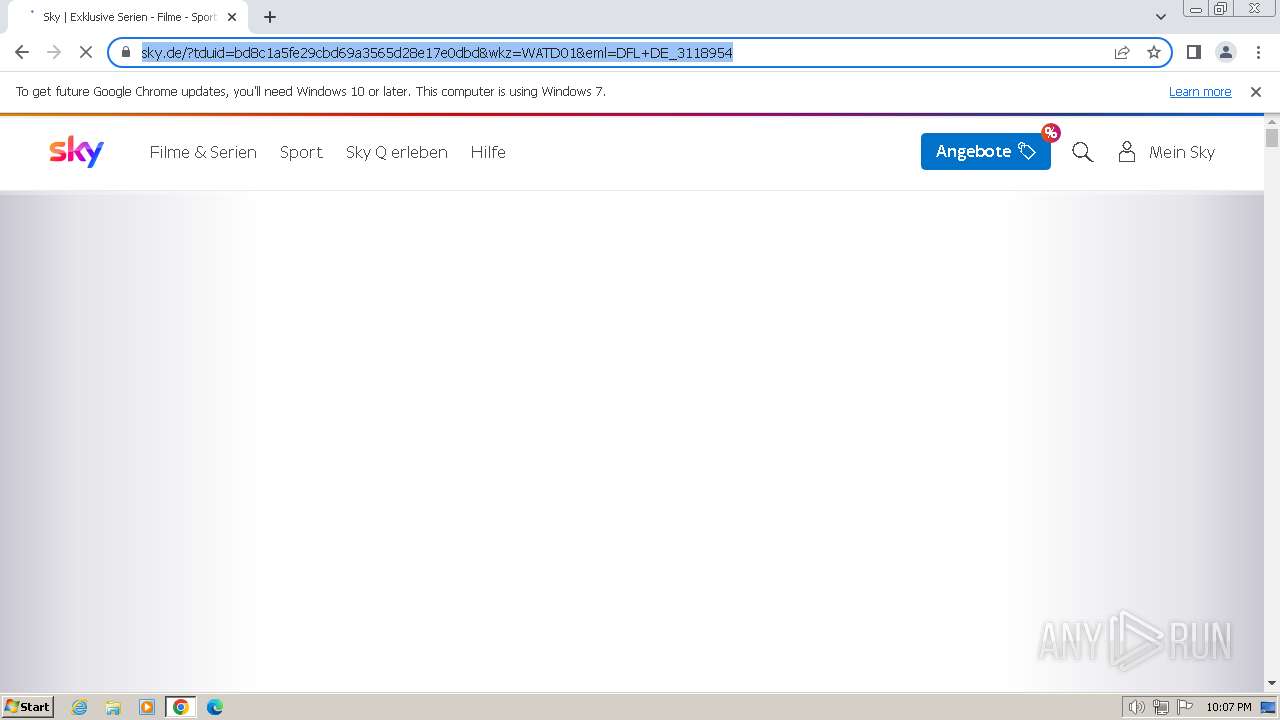
Task: Open network status tray icon
Action: (x=1160, y=707)
